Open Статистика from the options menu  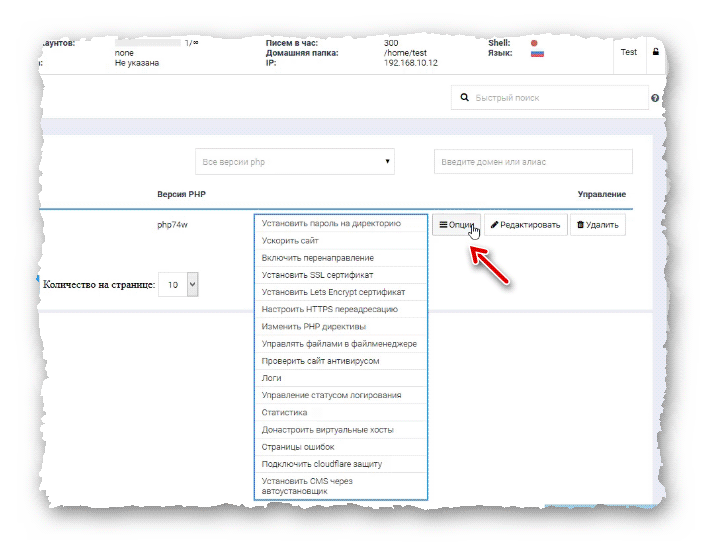coord(340,412)
